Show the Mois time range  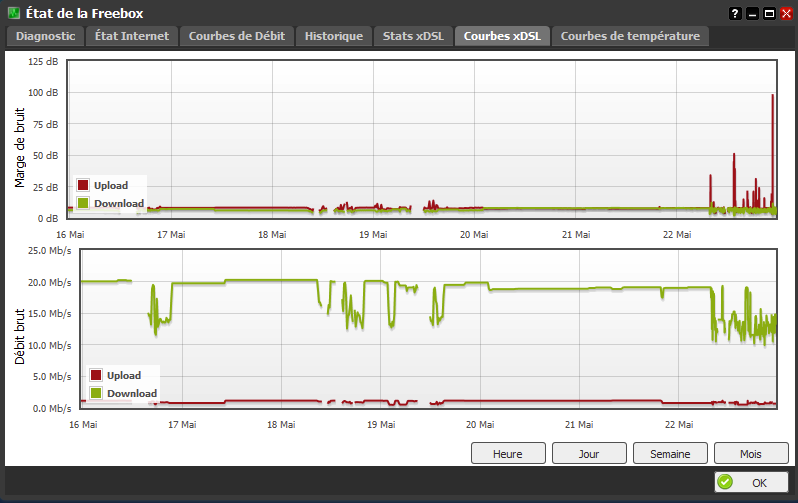coord(751,453)
